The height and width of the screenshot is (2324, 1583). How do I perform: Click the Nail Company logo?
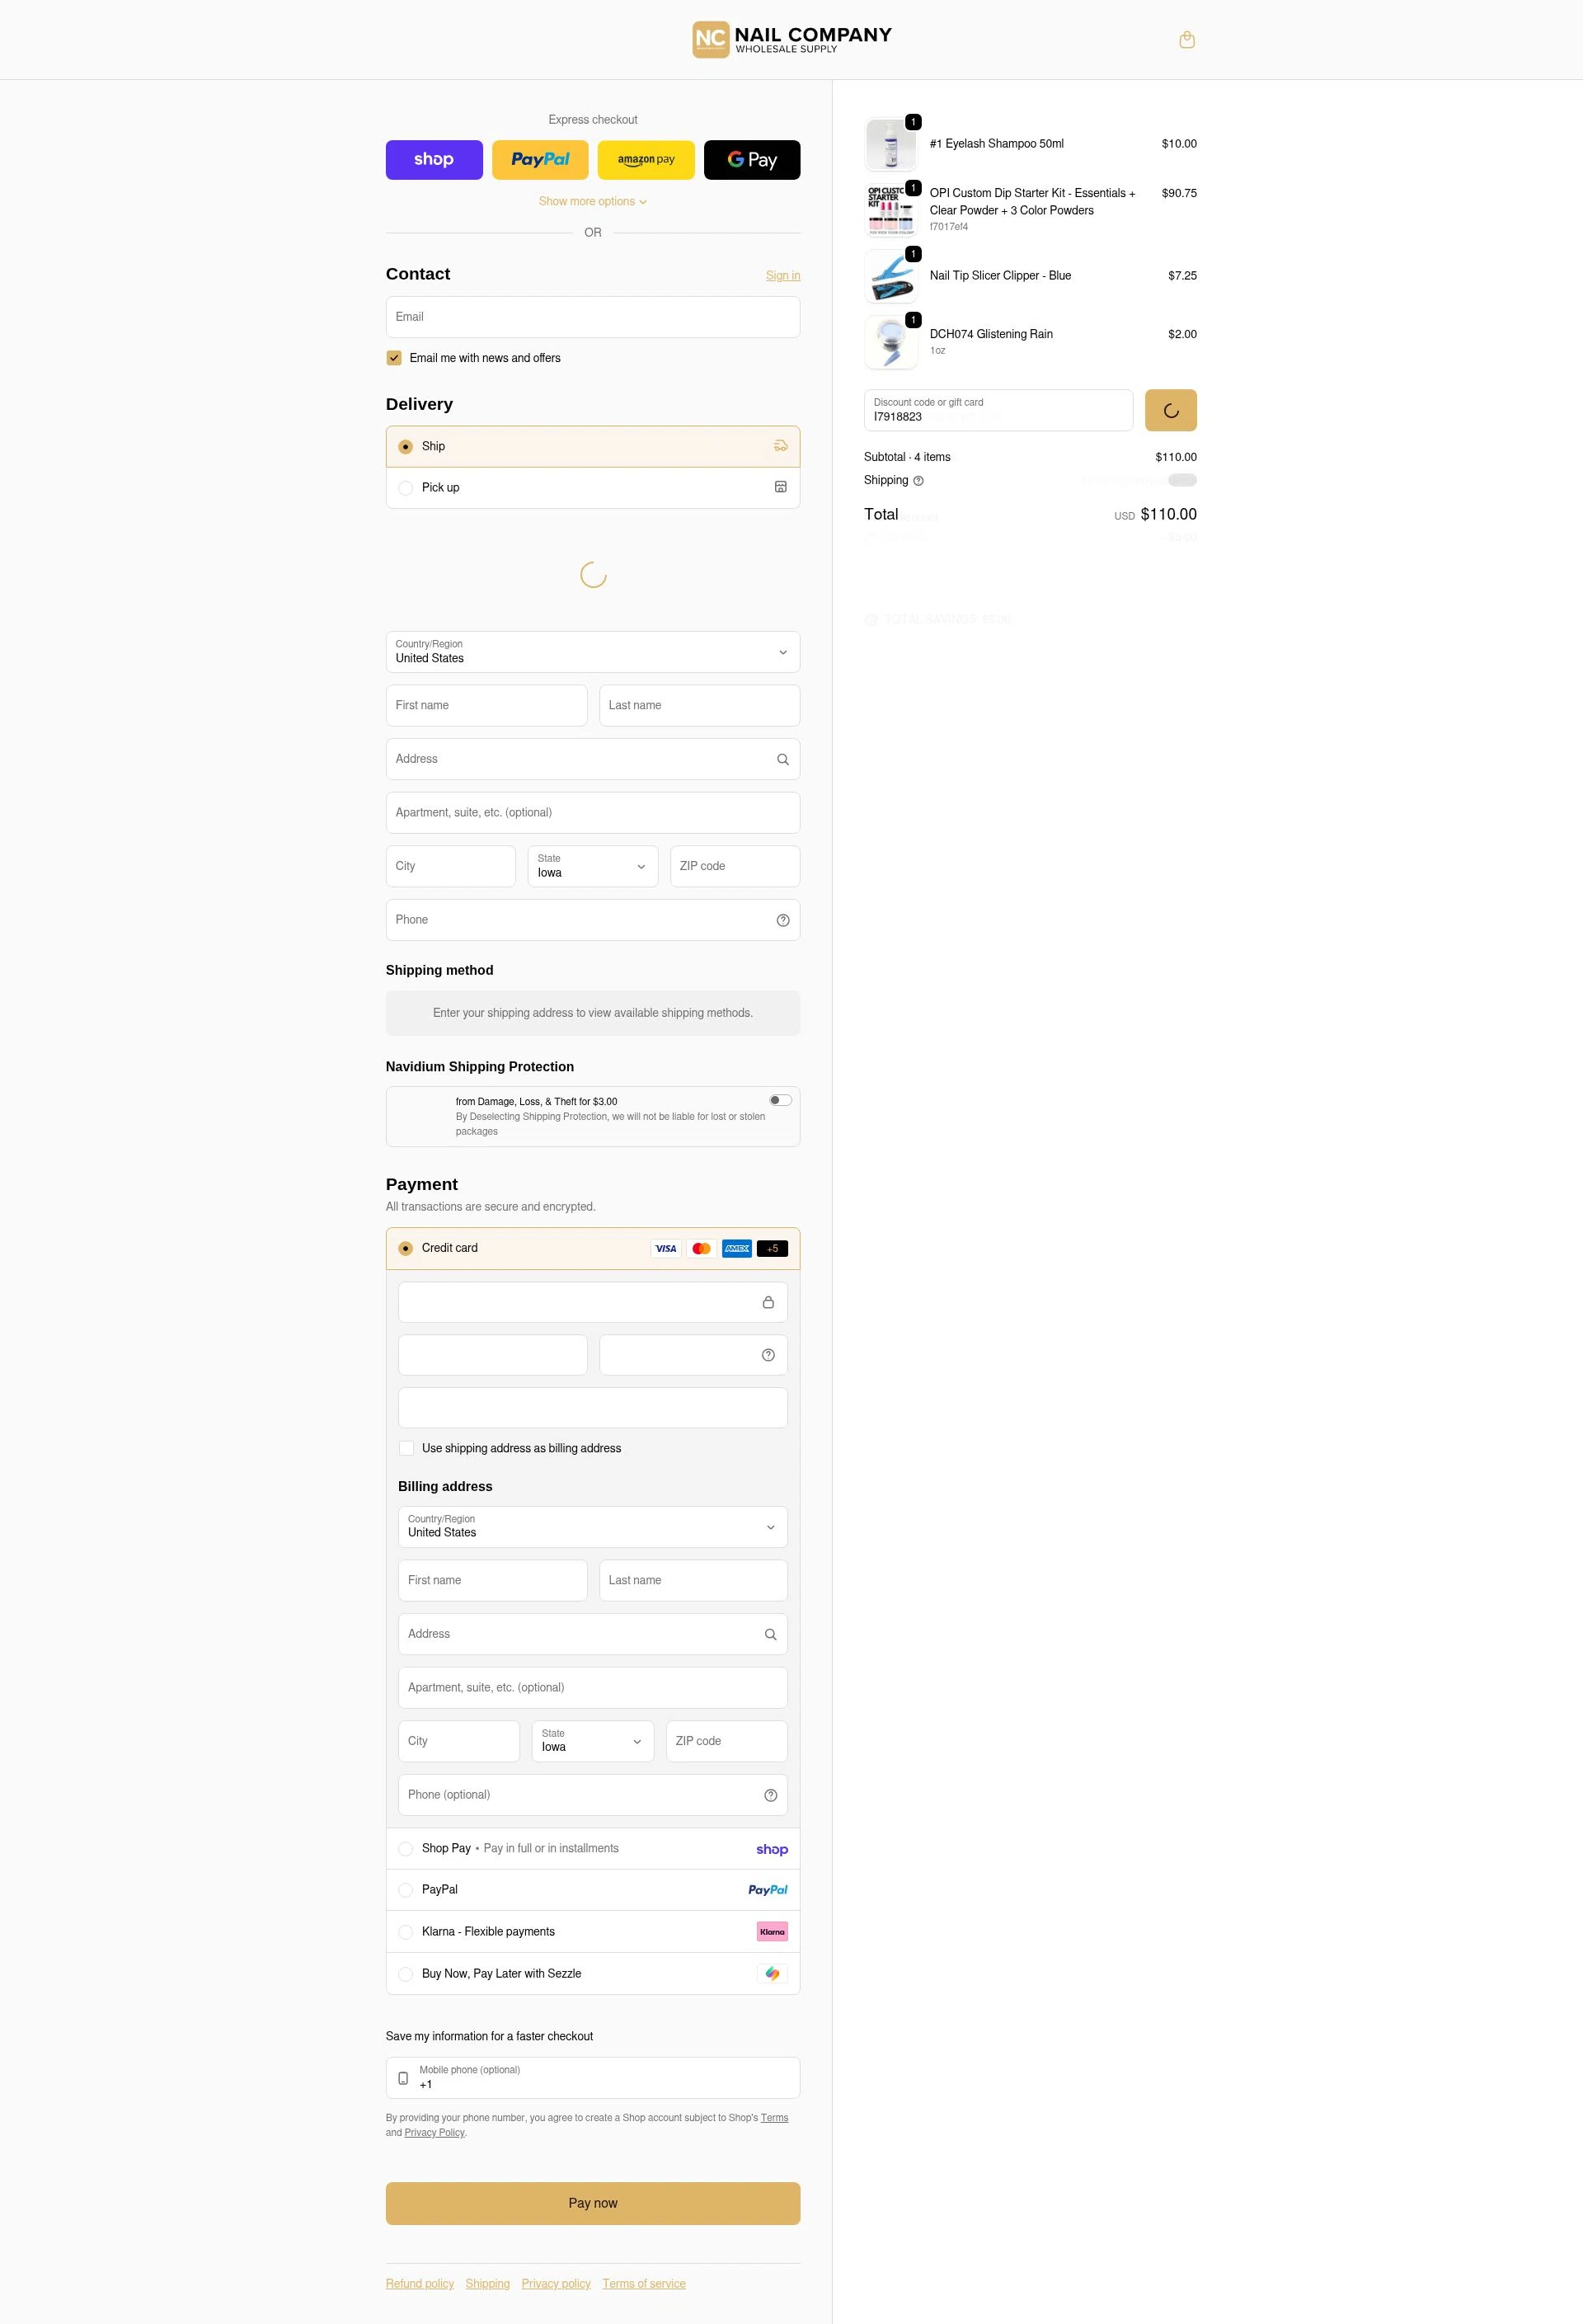pos(790,39)
